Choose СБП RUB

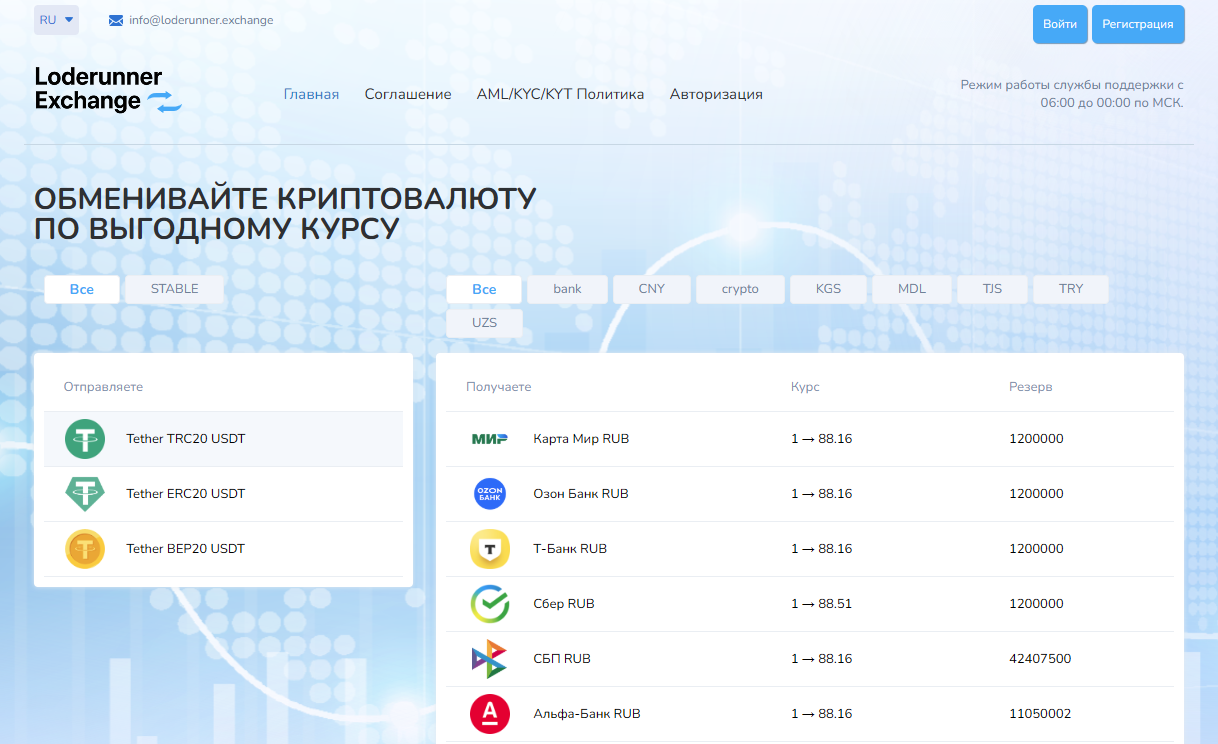(x=562, y=659)
